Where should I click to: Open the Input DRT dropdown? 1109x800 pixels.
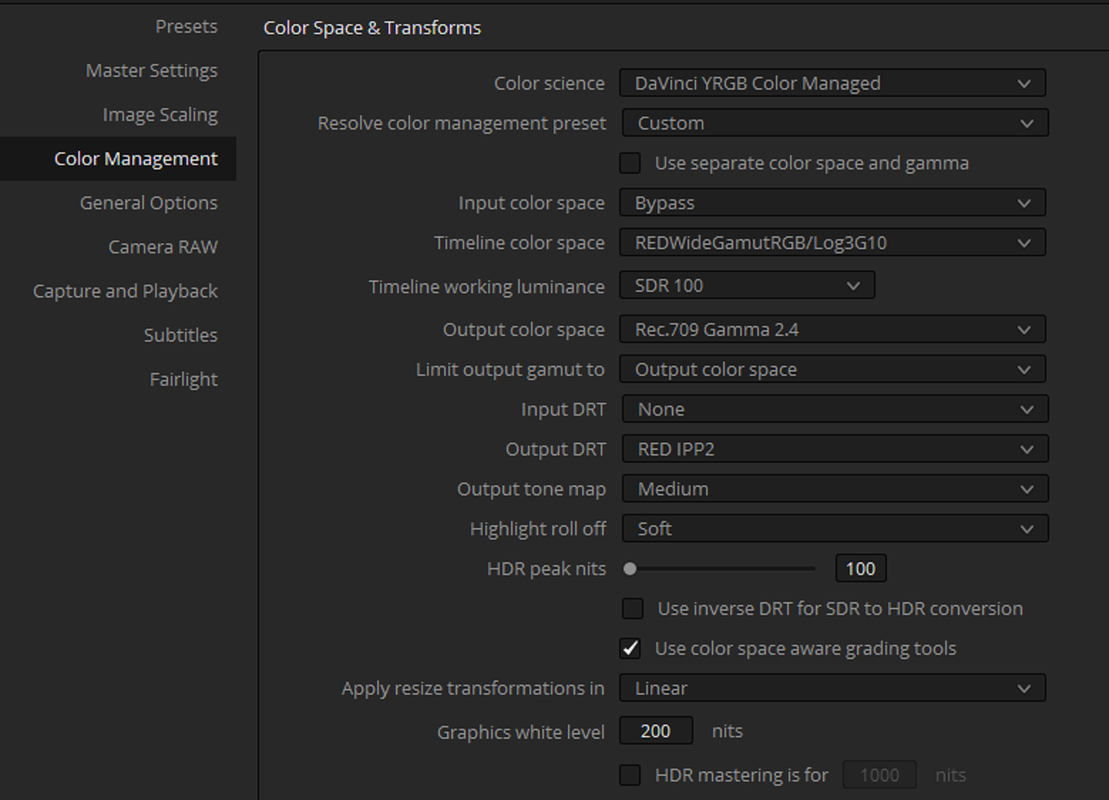click(835, 410)
